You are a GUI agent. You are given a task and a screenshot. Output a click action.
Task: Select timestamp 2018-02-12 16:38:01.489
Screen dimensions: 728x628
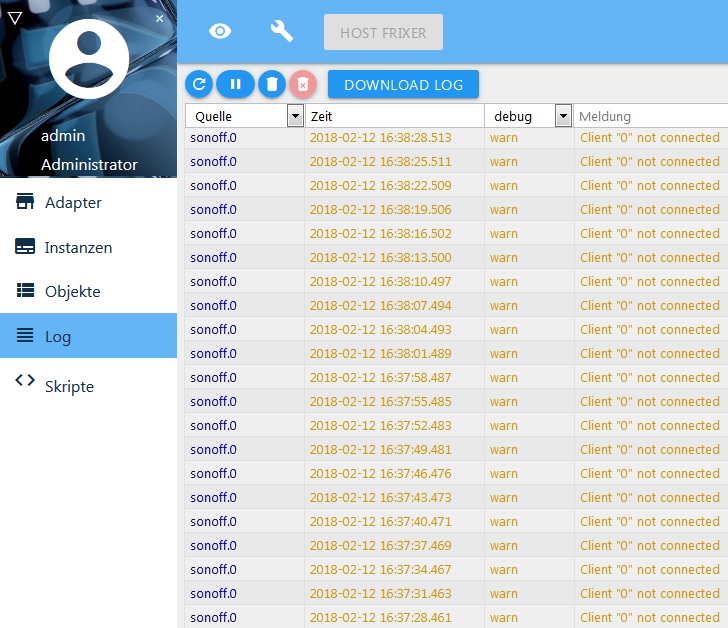[x=380, y=354]
